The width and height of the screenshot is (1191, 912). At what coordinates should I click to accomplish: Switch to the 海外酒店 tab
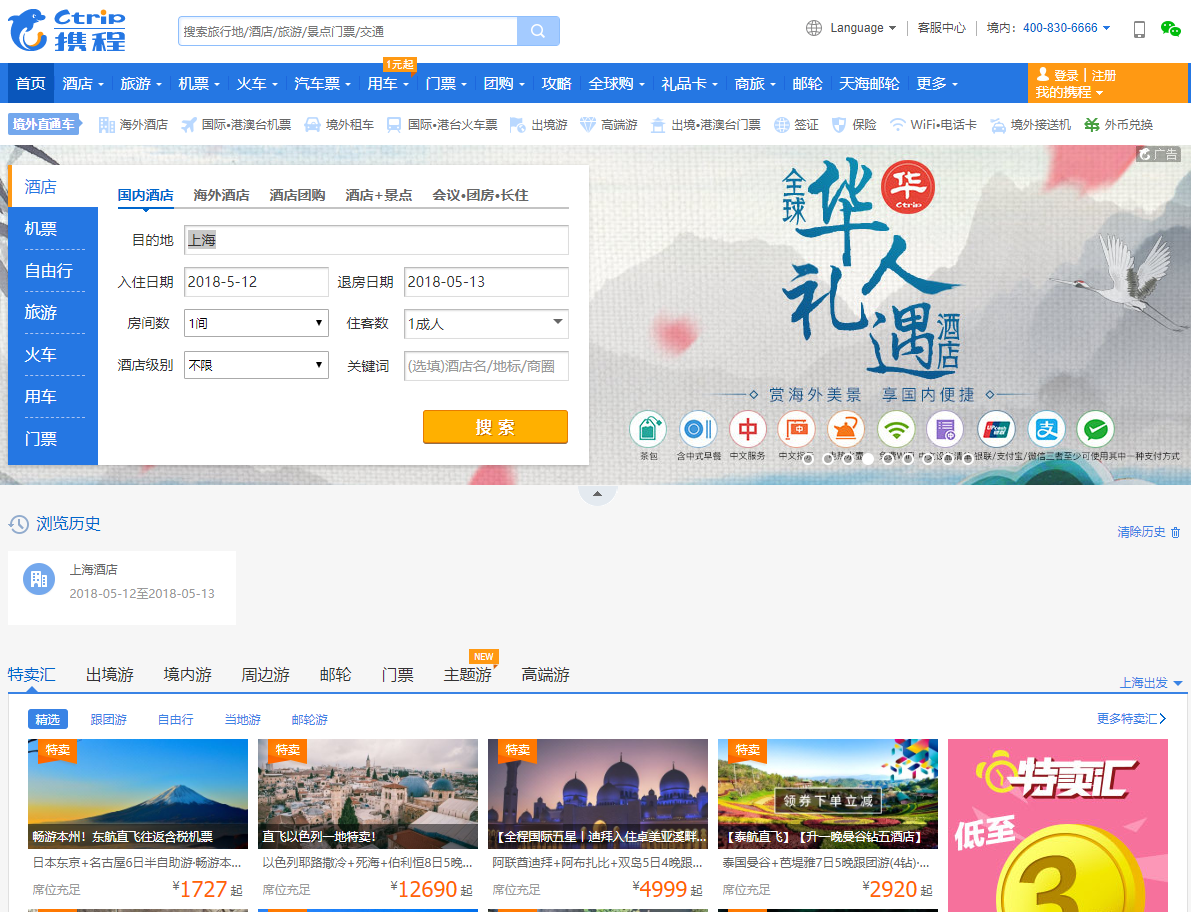221,195
